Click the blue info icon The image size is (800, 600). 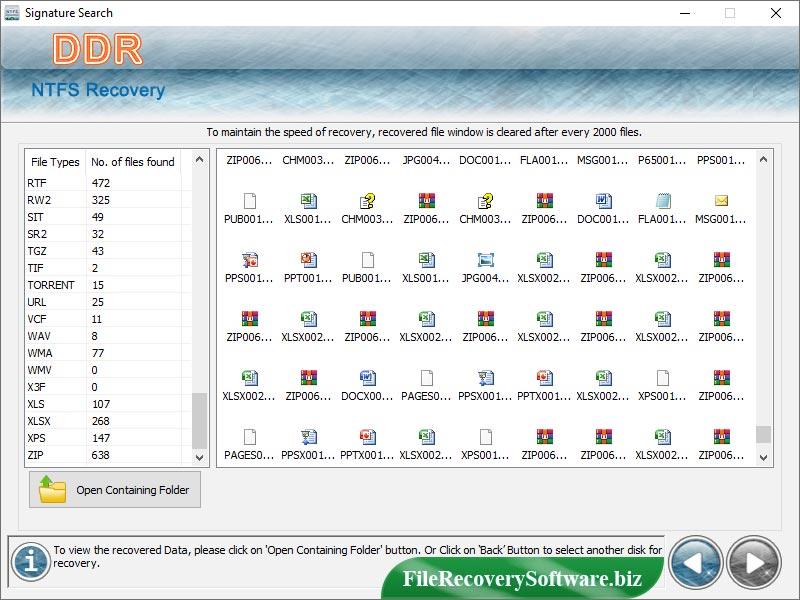click(32, 561)
